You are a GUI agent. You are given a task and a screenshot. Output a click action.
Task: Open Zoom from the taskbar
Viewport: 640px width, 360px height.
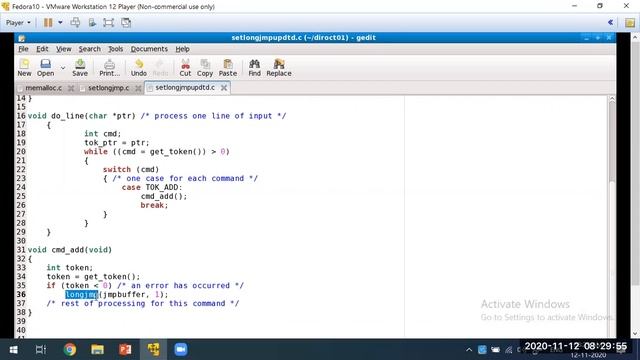(x=181, y=350)
